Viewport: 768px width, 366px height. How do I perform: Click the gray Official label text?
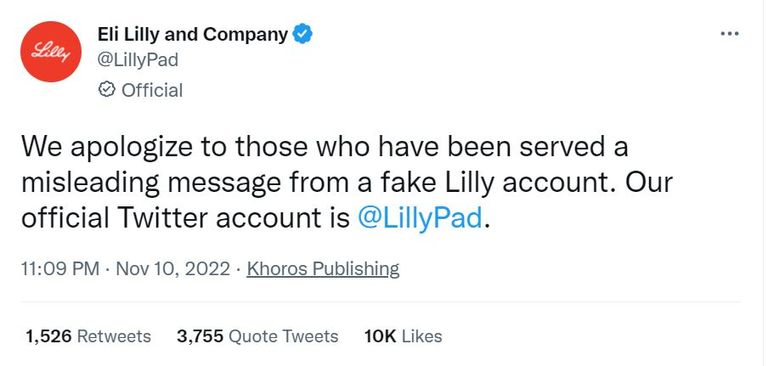pyautogui.click(x=152, y=90)
